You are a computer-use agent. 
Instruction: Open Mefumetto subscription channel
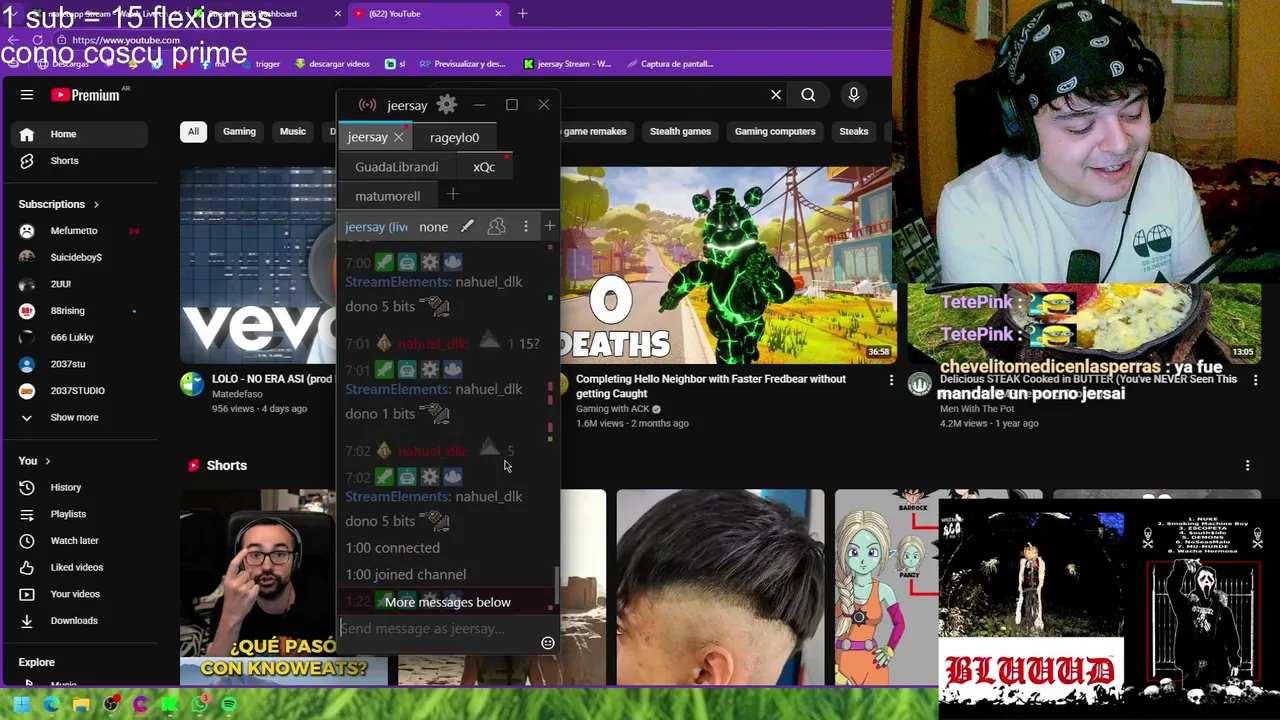pos(80,231)
